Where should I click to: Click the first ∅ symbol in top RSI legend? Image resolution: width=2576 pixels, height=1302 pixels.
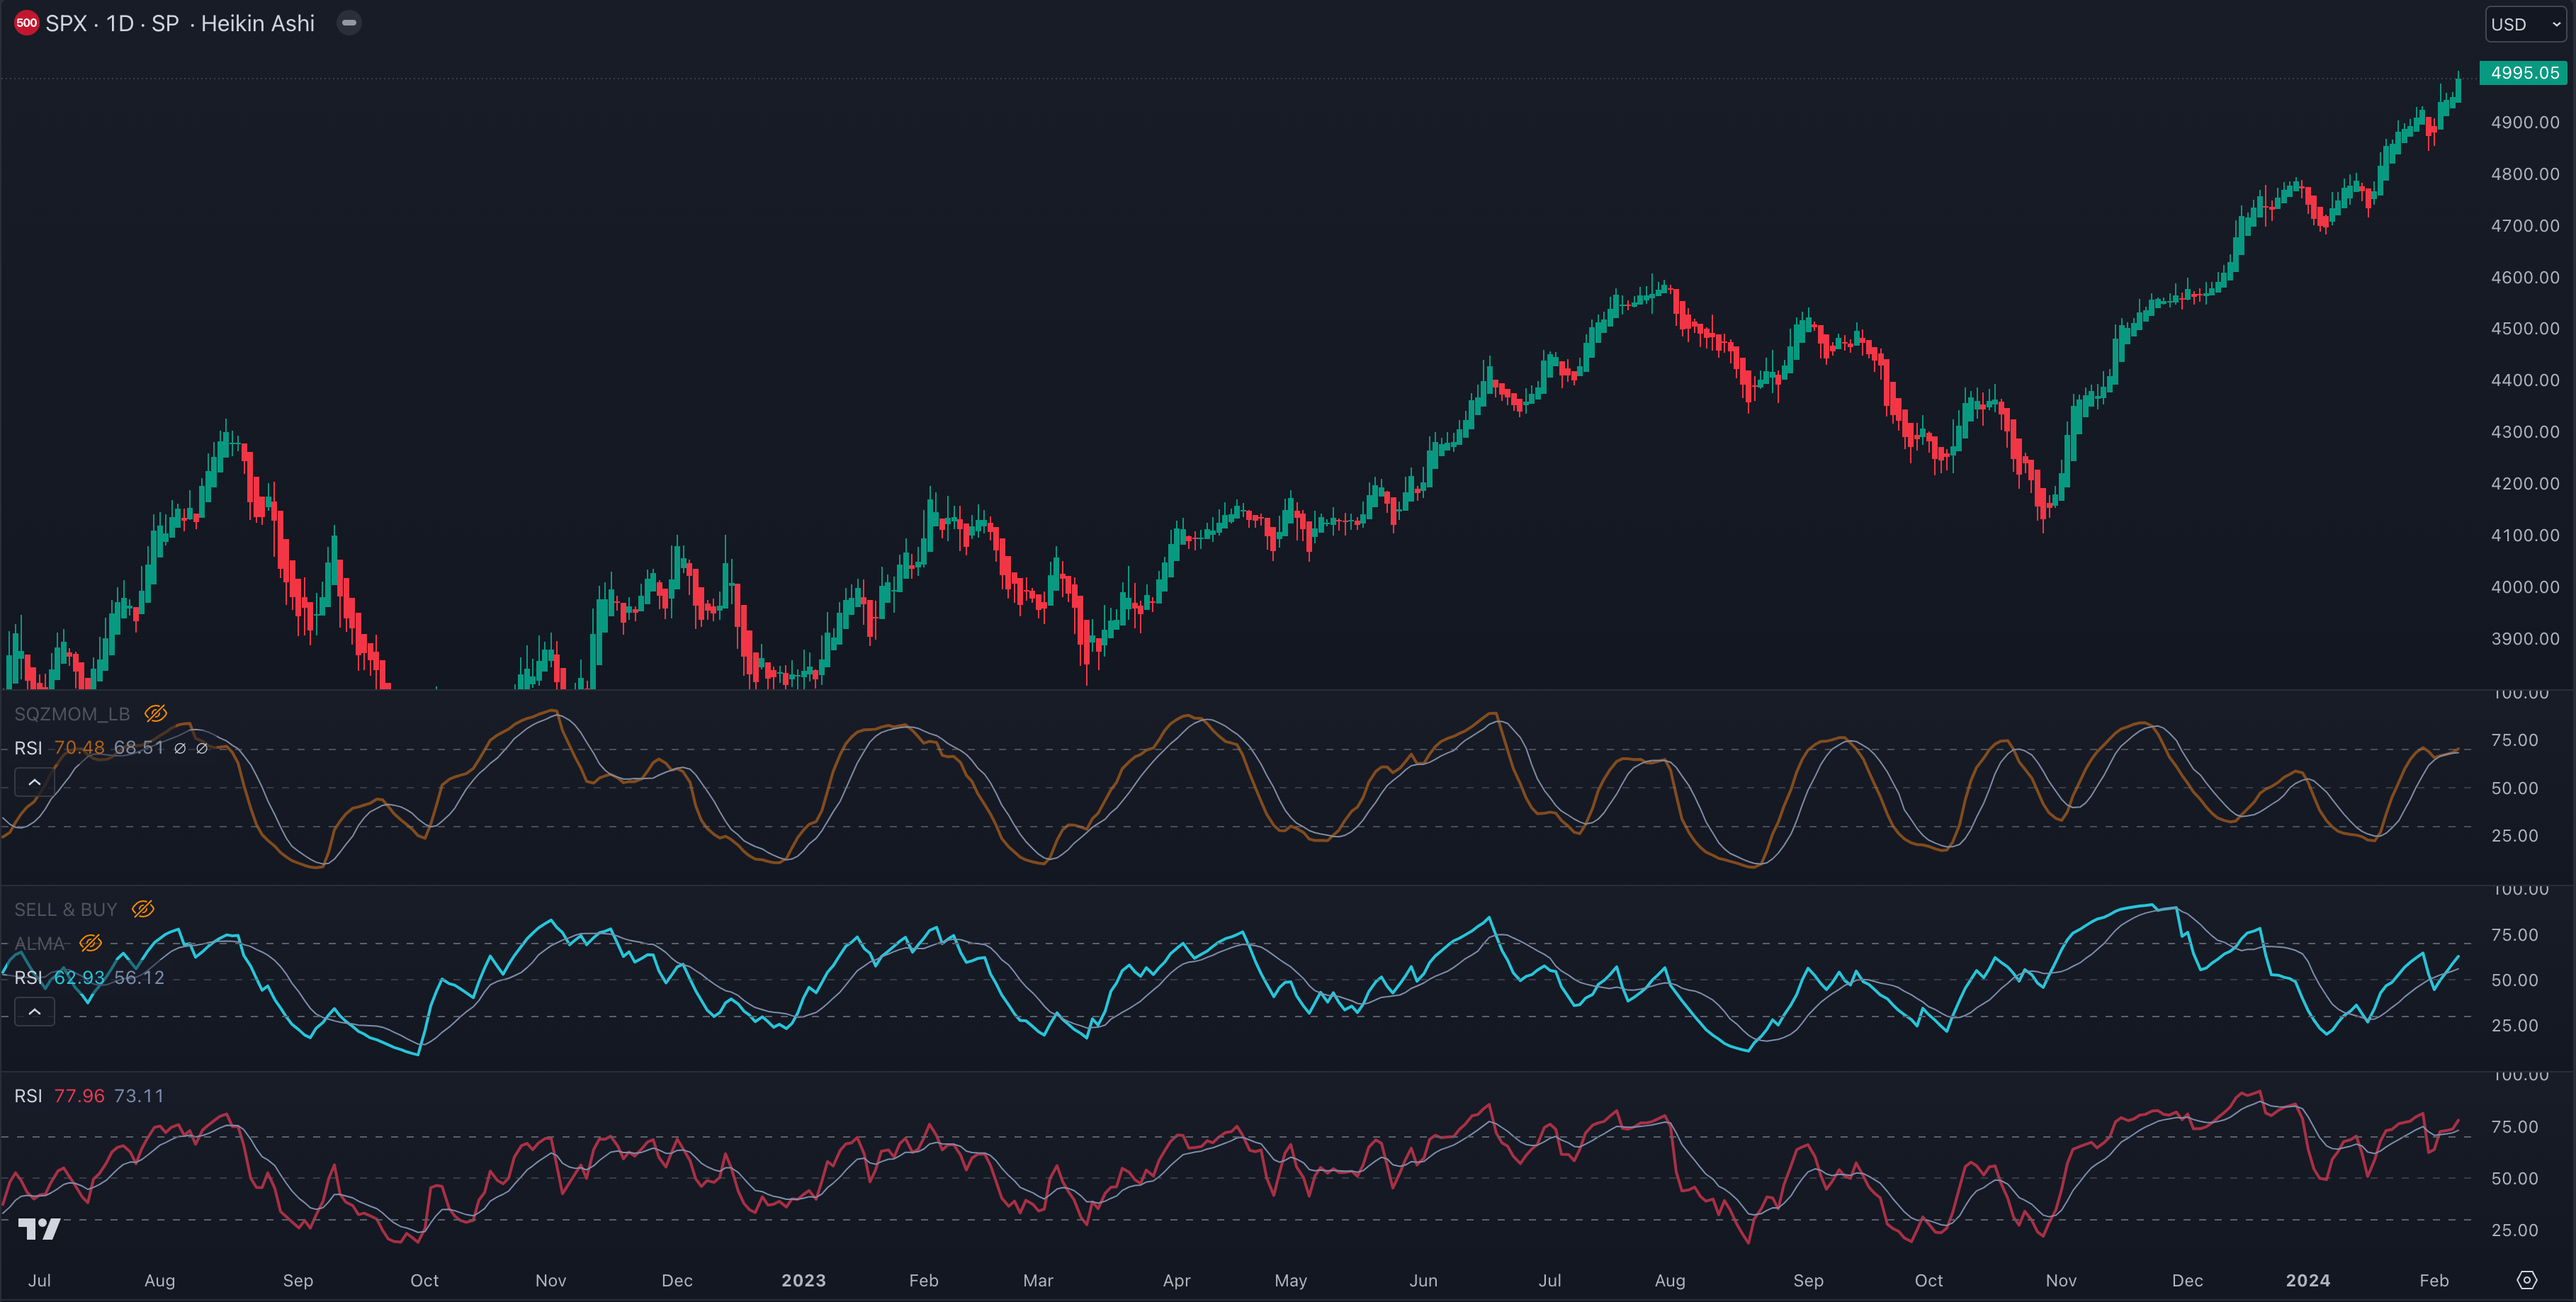pos(180,748)
